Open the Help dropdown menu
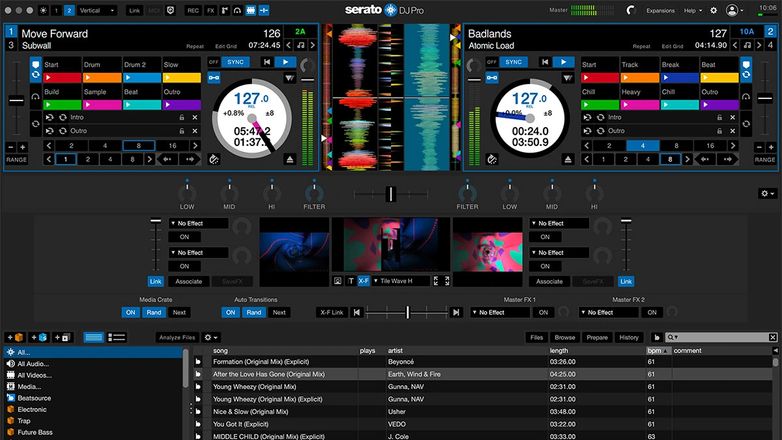Viewport: 782px width, 440px height. coord(693,10)
